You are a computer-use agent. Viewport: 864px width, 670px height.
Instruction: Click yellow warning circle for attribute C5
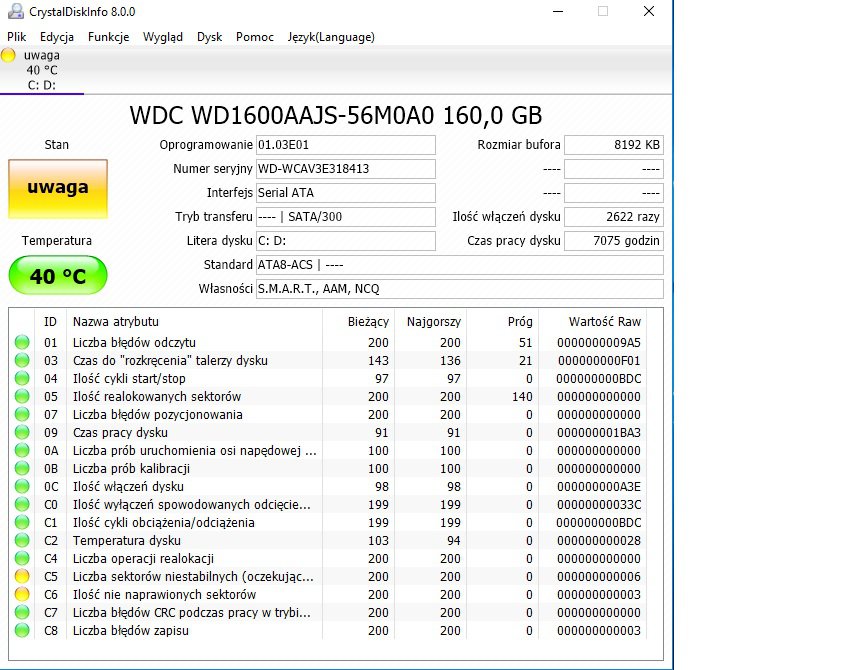click(x=22, y=576)
